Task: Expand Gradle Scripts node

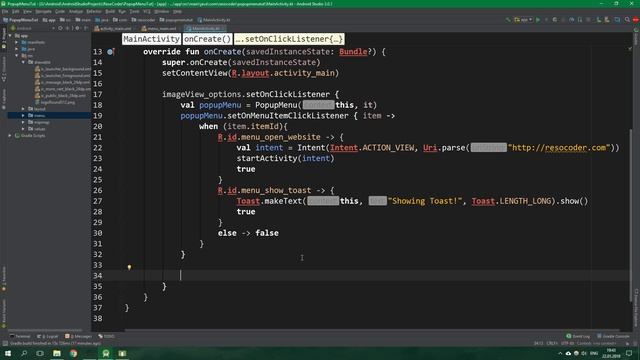Action: pos(10,136)
